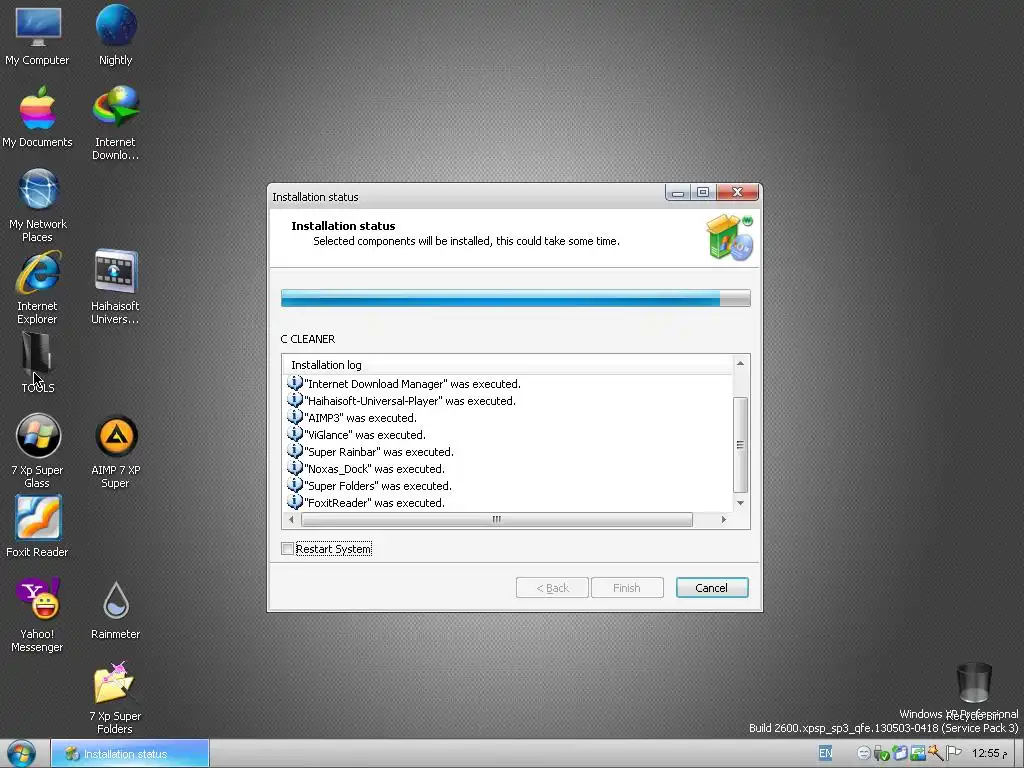The width and height of the screenshot is (1024, 768).
Task: Select the My Network Places icon
Action: [x=37, y=206]
